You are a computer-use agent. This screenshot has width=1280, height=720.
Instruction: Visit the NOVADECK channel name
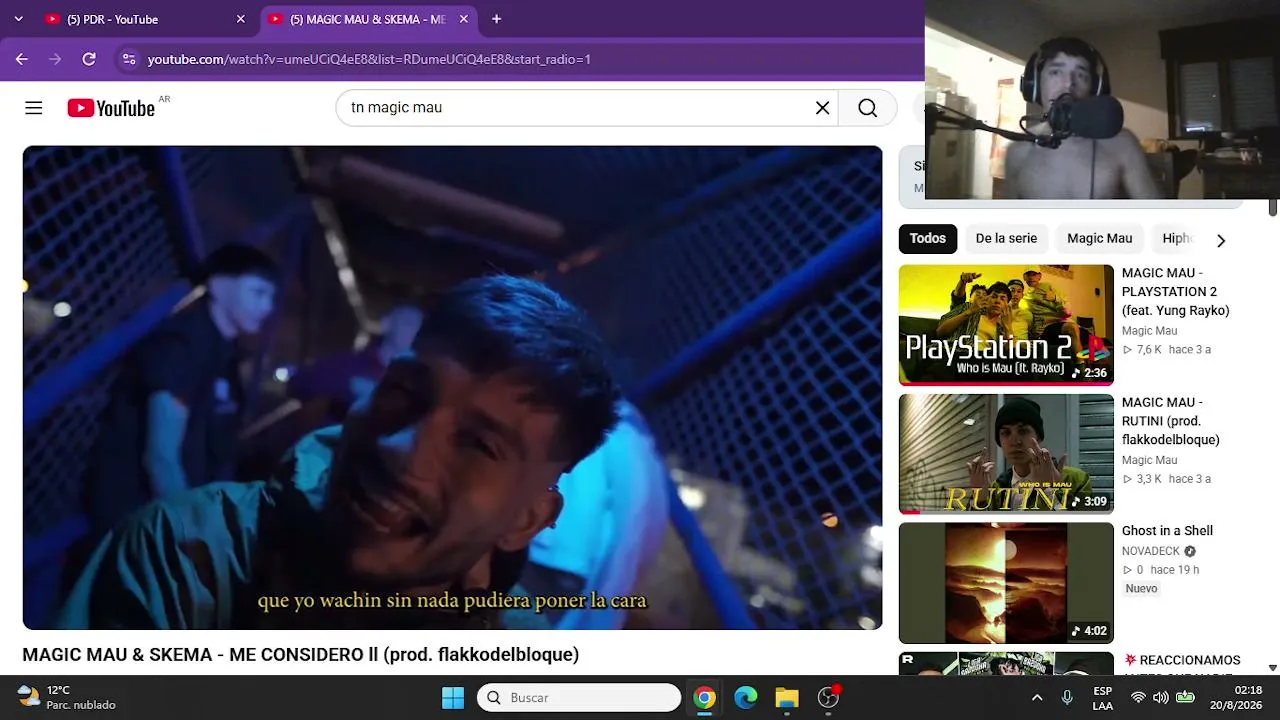pyautogui.click(x=1151, y=551)
